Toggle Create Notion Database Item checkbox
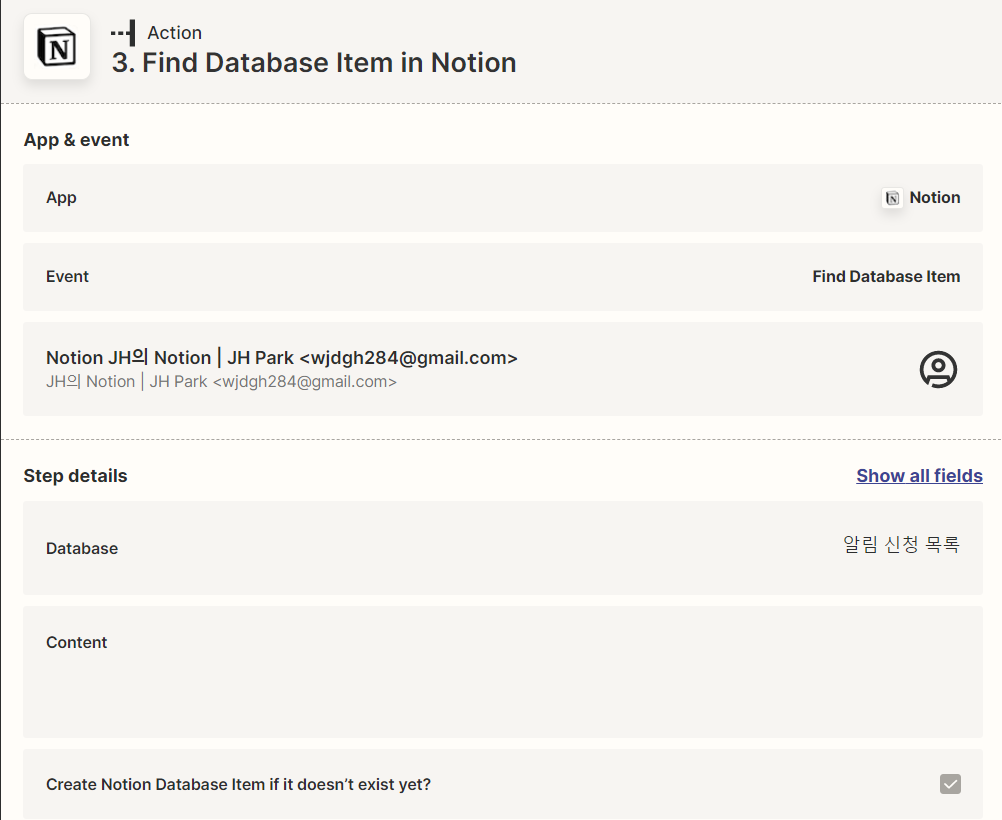This screenshot has height=820, width=1002. tap(950, 784)
